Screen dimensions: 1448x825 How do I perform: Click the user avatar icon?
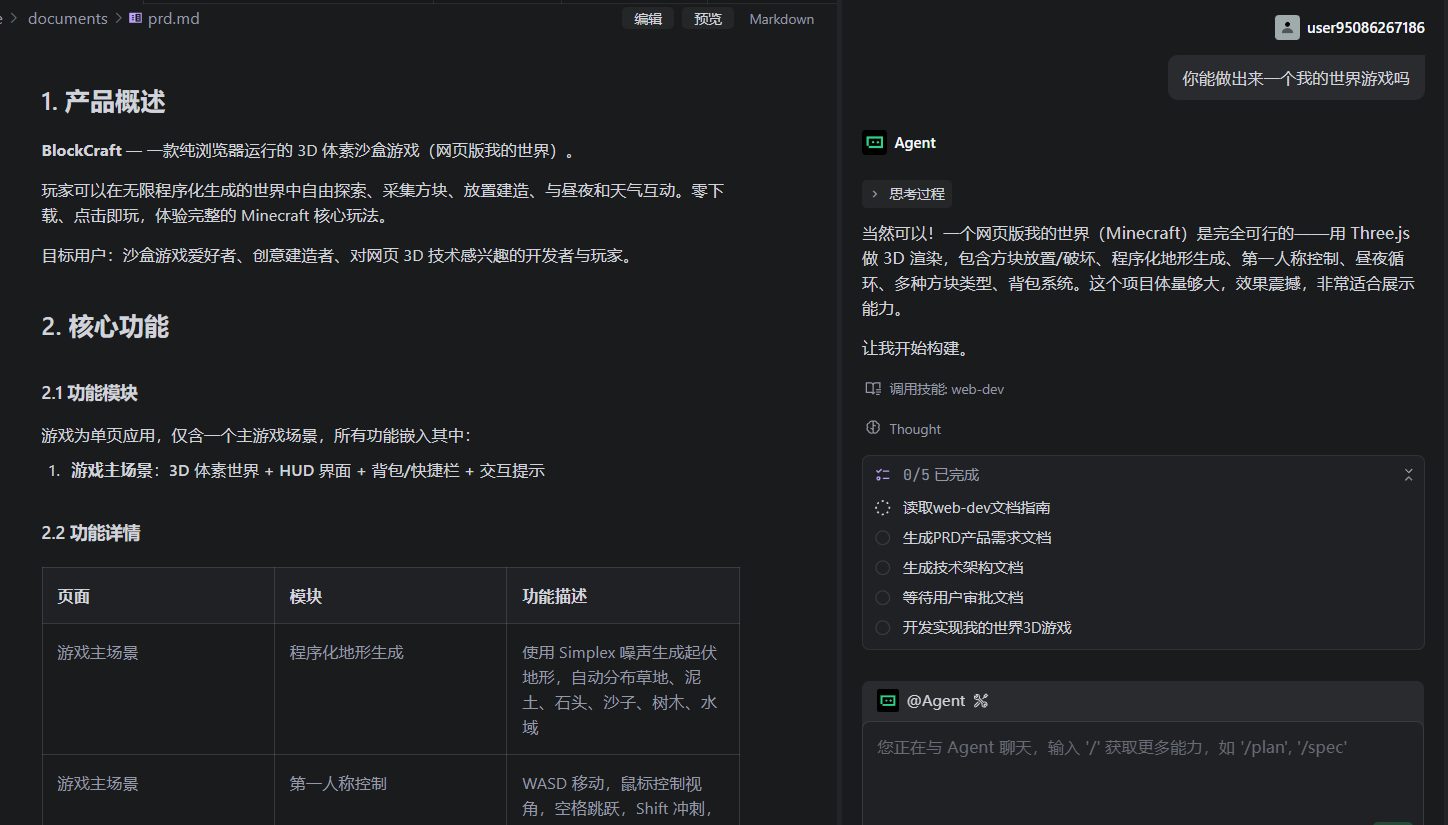tap(1287, 27)
